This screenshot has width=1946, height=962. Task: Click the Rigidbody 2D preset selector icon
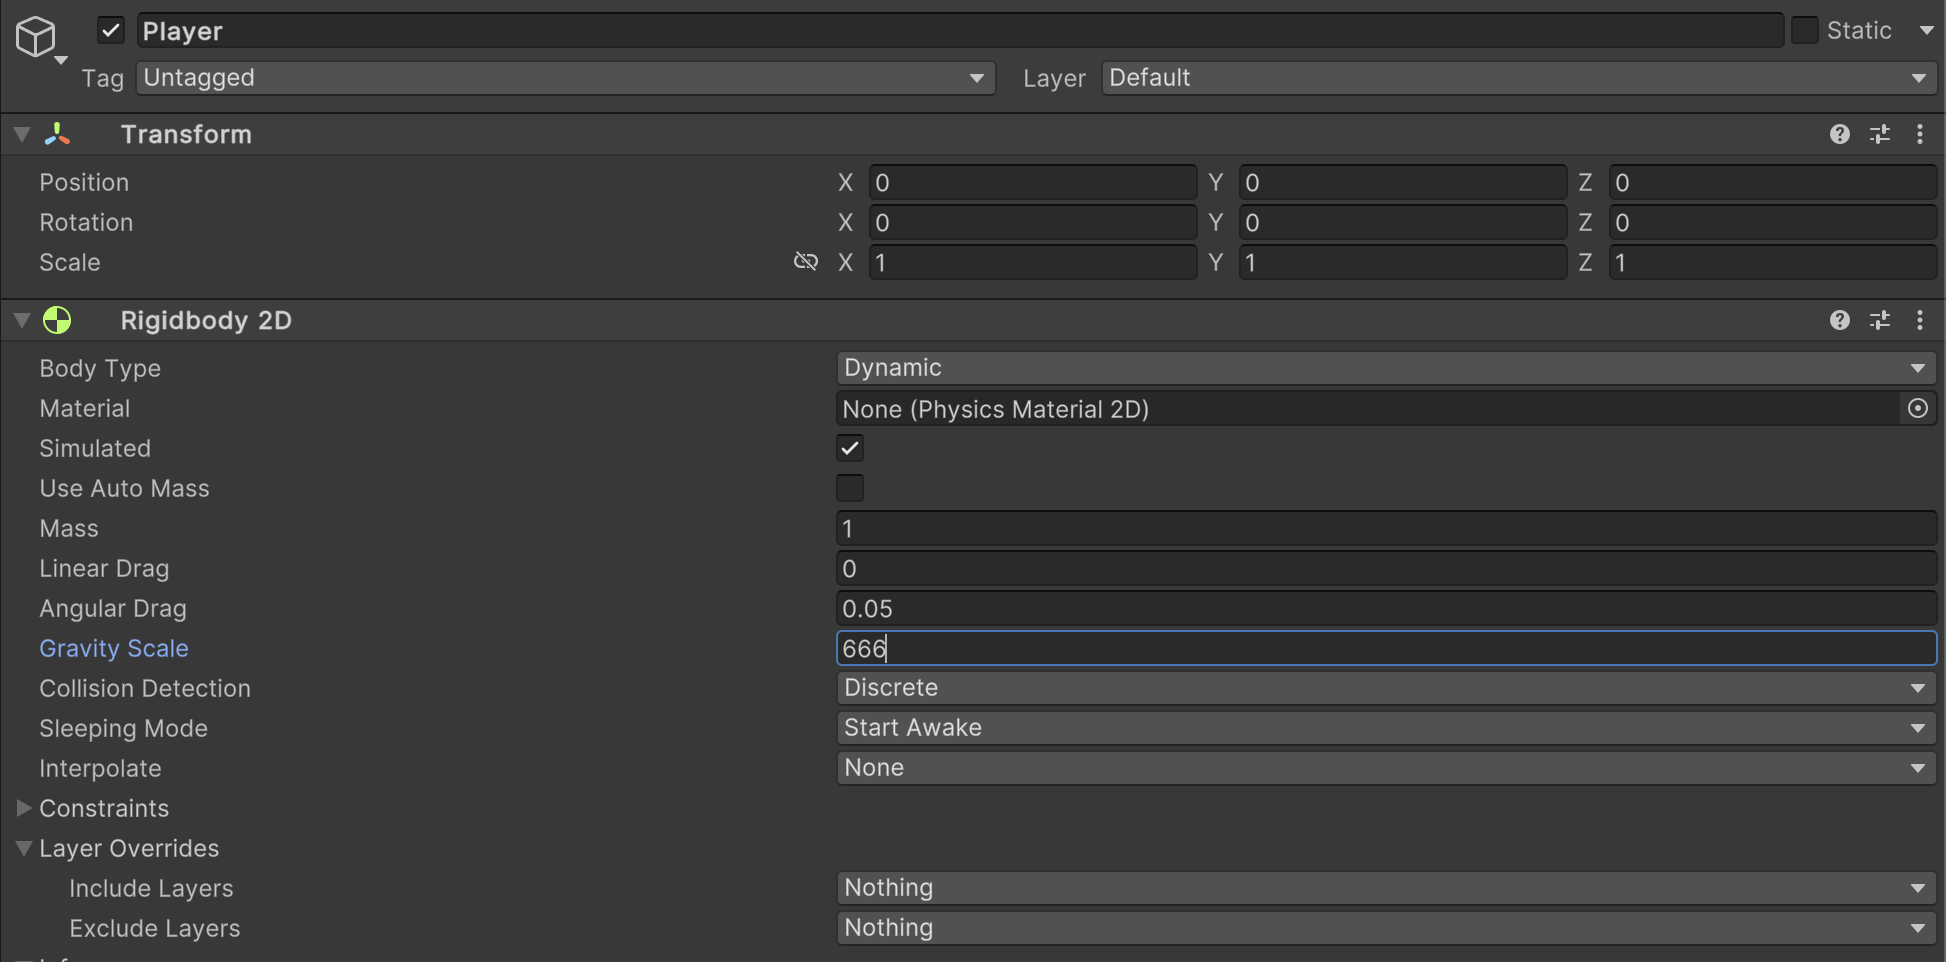[x=1881, y=320]
